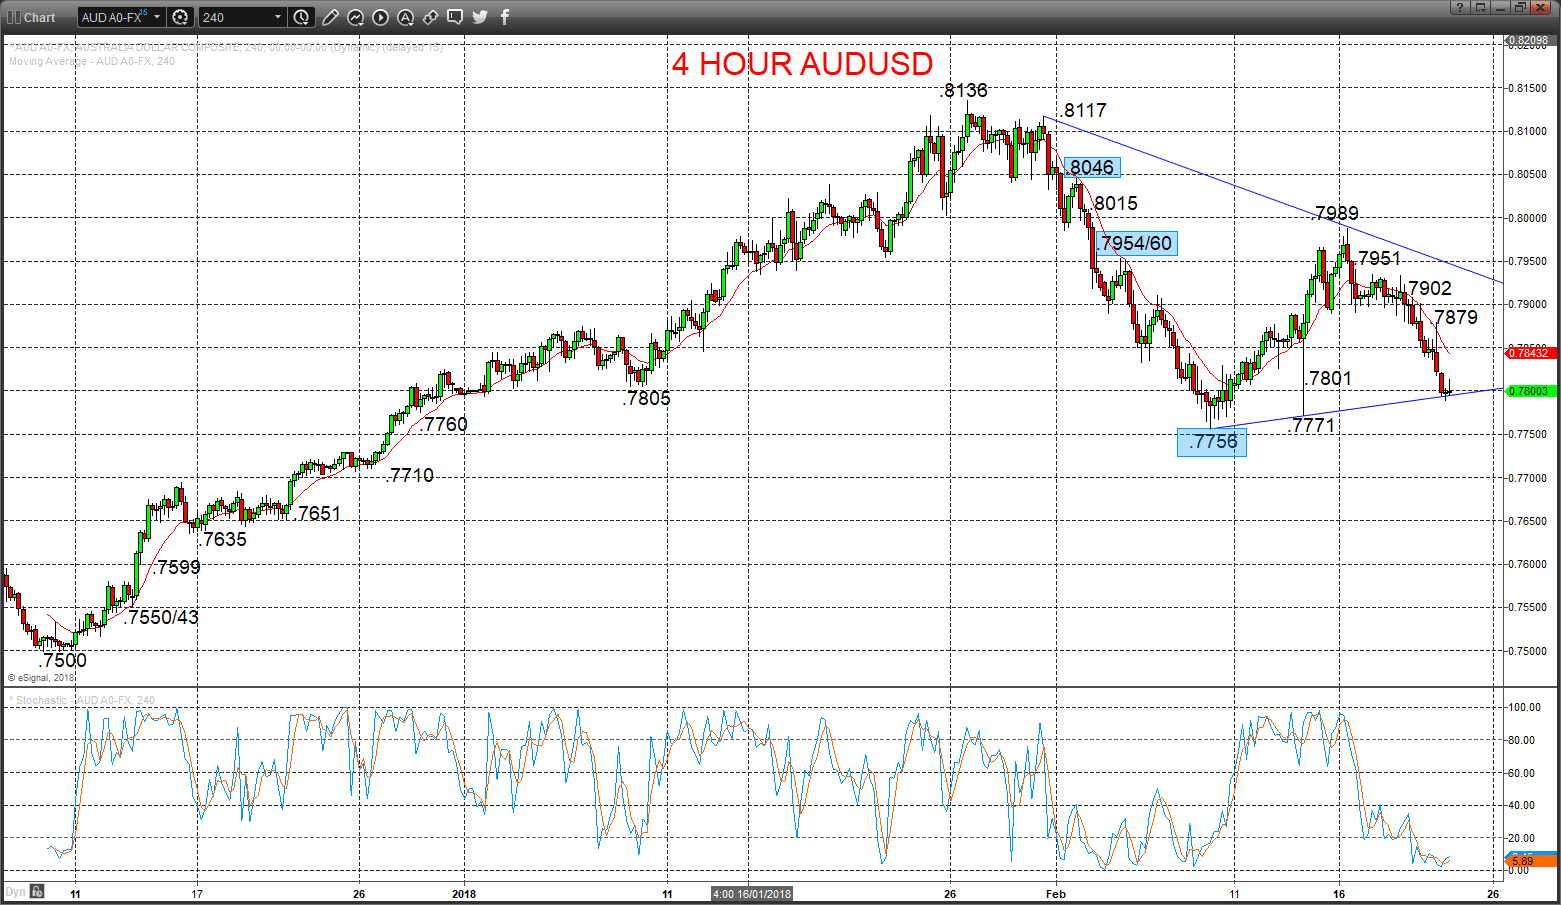Click the .7599 annotation label
The height and width of the screenshot is (905, 1561).
click(177, 567)
